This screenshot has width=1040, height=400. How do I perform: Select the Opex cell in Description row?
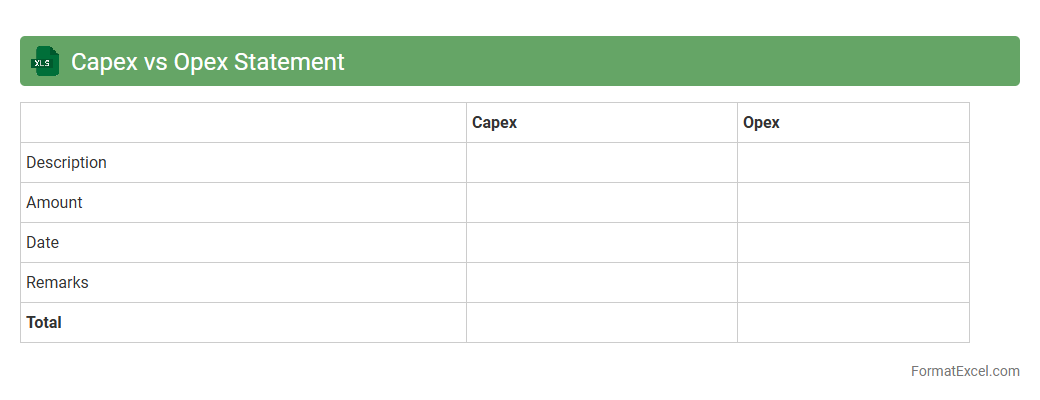coord(853,163)
